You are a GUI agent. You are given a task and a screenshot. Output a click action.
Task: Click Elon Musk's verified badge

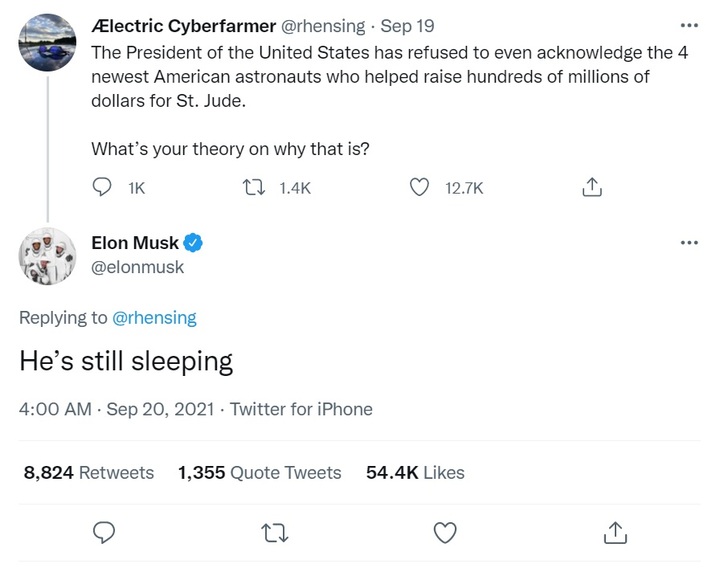(193, 243)
